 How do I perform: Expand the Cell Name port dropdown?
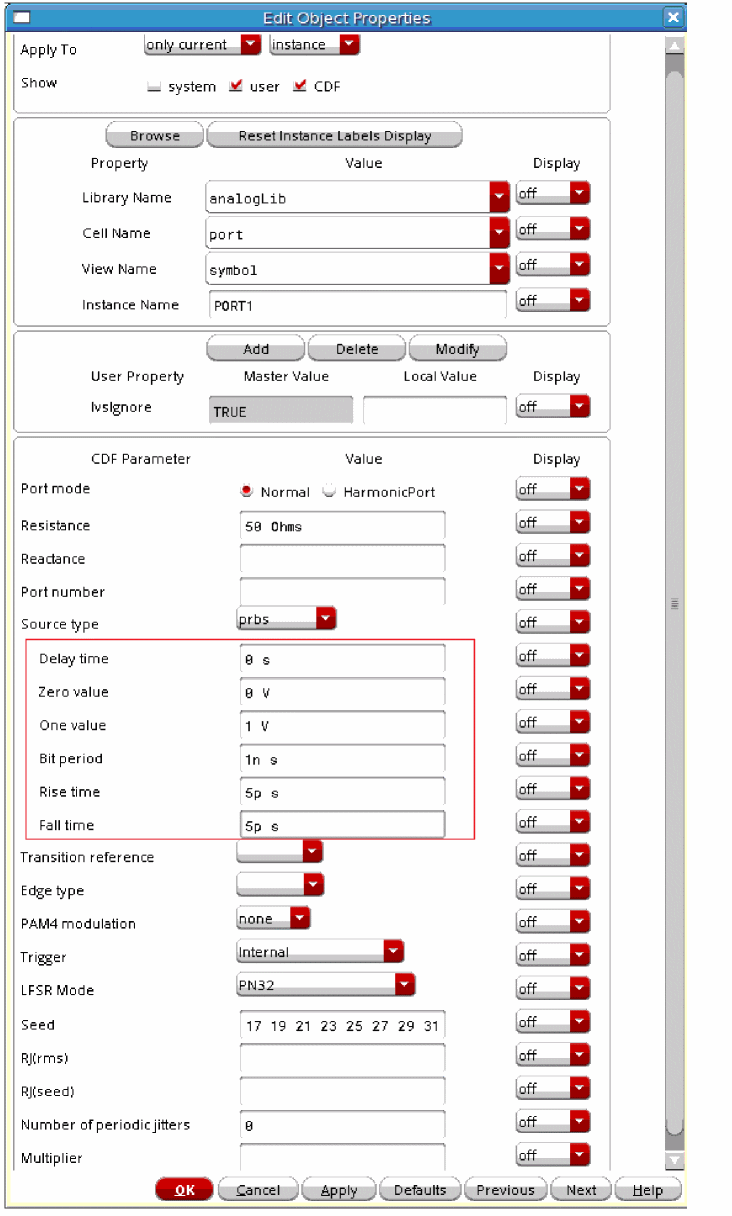point(500,234)
